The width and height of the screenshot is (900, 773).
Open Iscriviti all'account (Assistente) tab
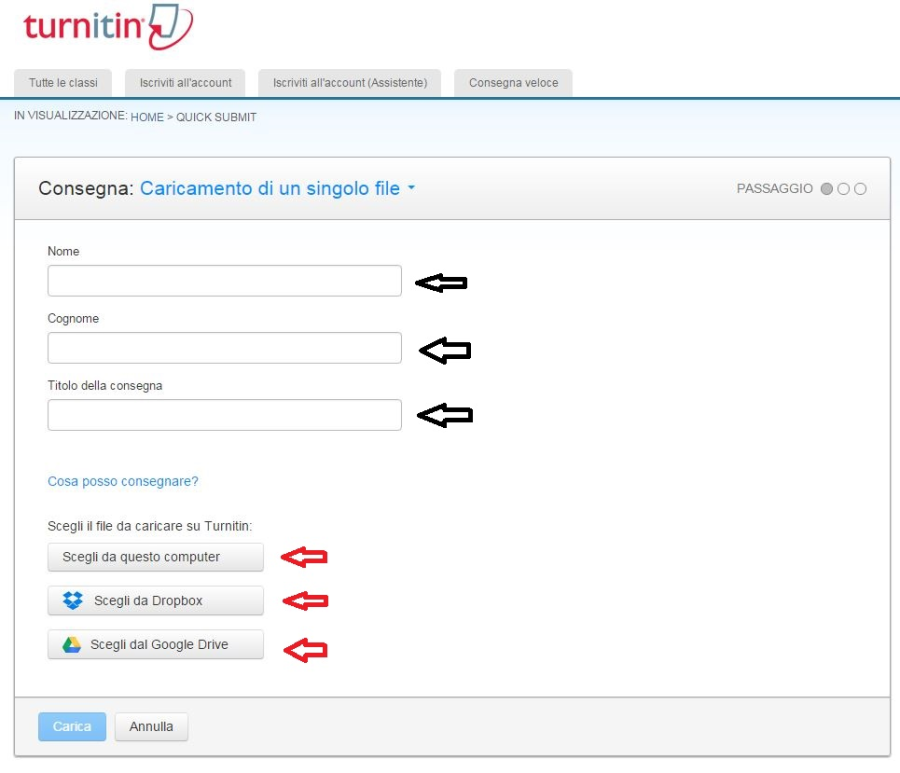[x=350, y=83]
